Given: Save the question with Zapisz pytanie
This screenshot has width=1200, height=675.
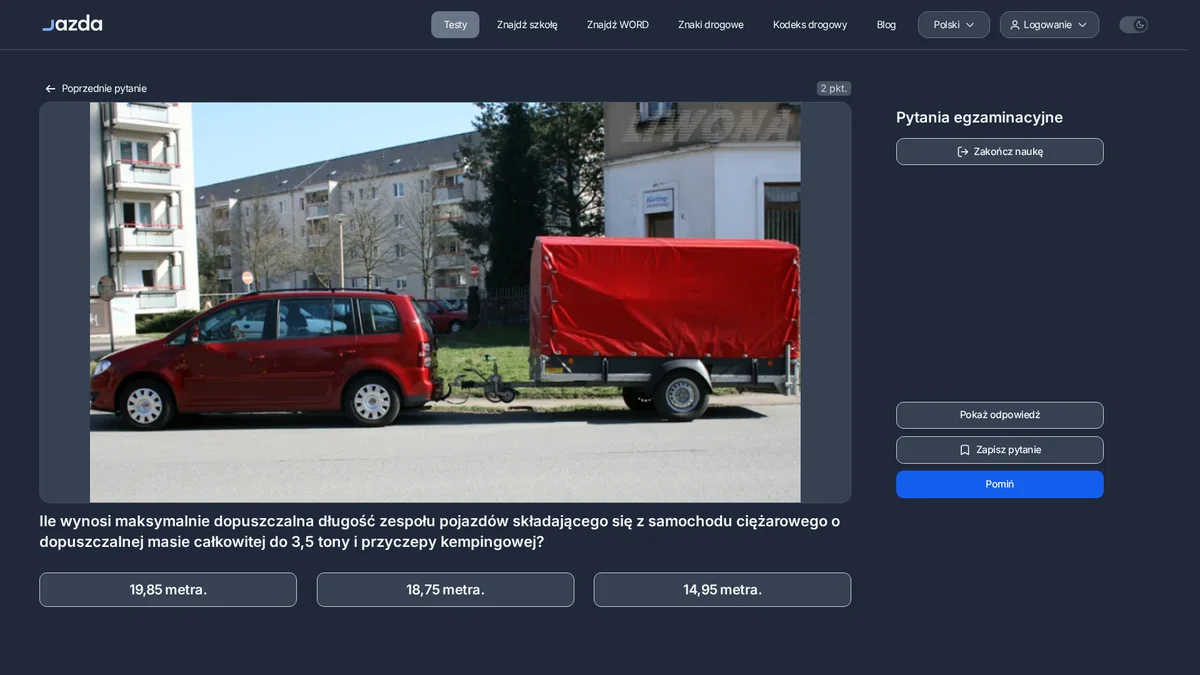Looking at the screenshot, I should tap(1000, 450).
